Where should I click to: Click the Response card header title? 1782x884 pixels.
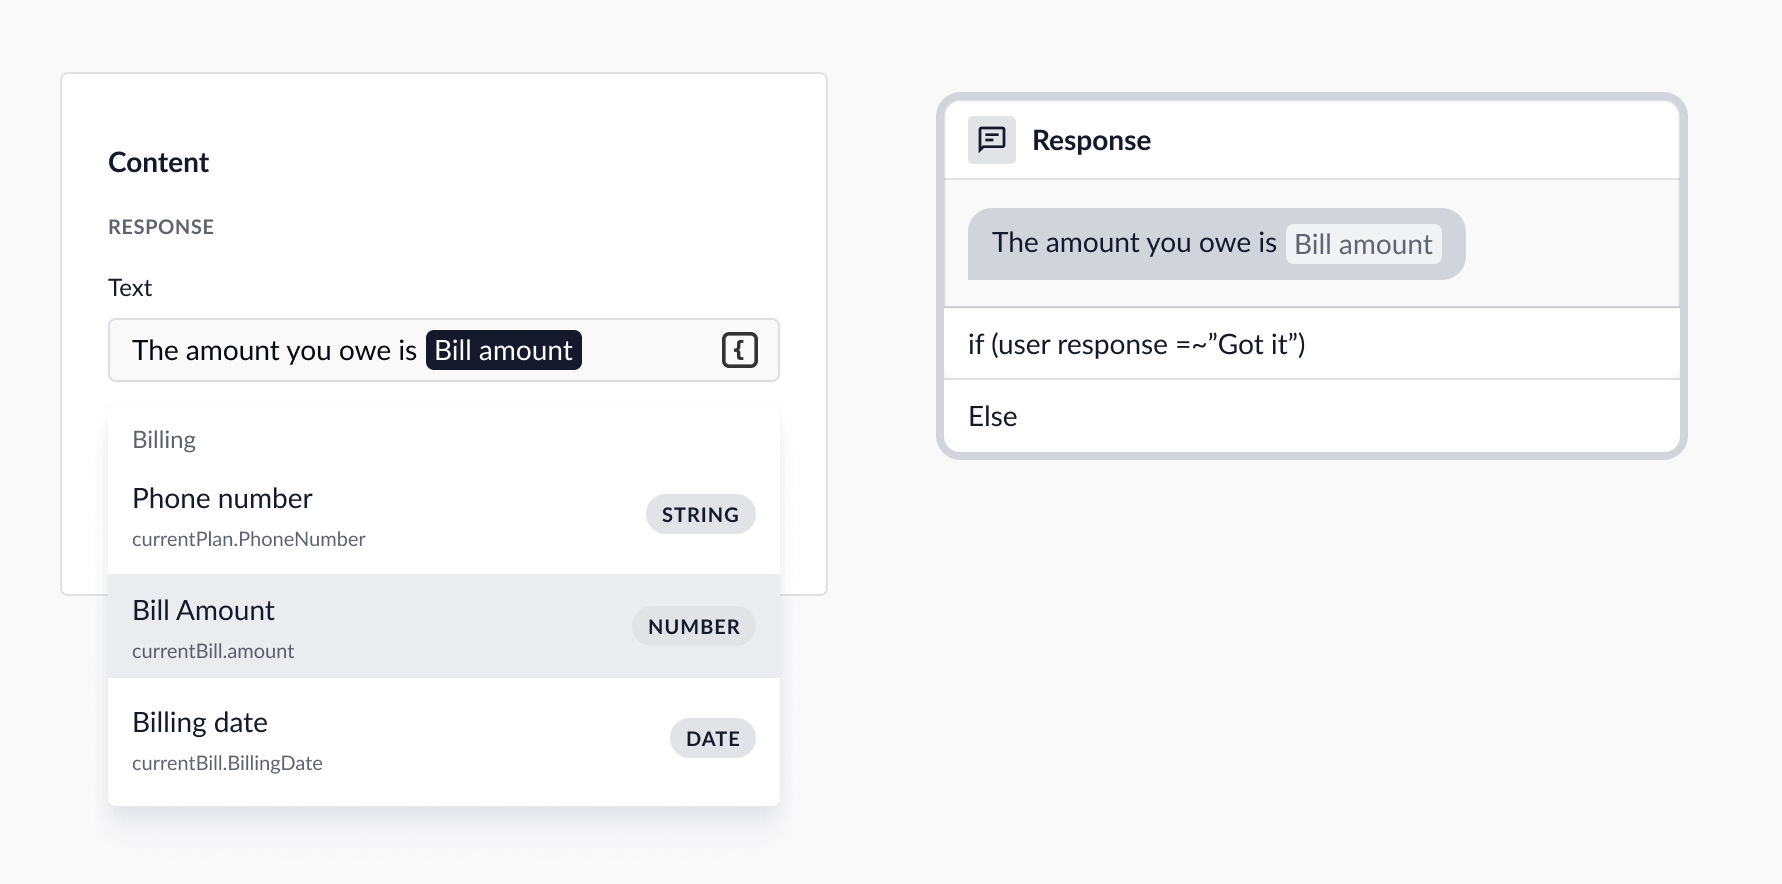tap(1091, 140)
